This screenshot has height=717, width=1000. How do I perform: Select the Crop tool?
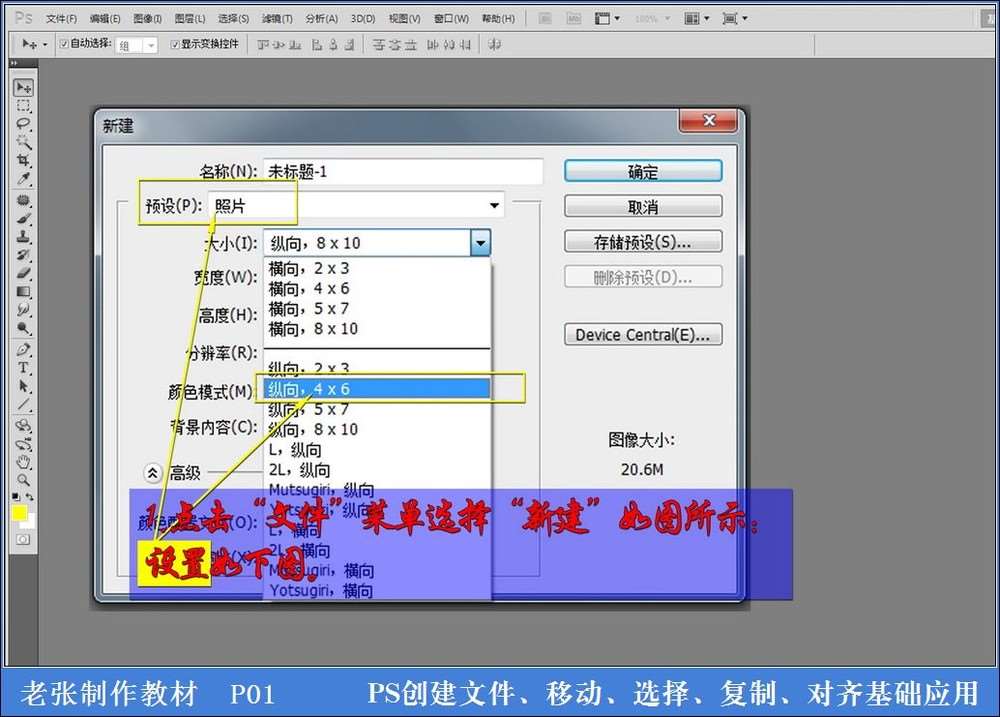(24, 159)
